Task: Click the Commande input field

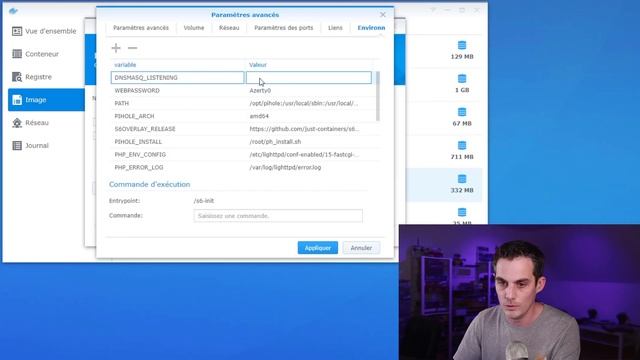Action: tap(278, 216)
